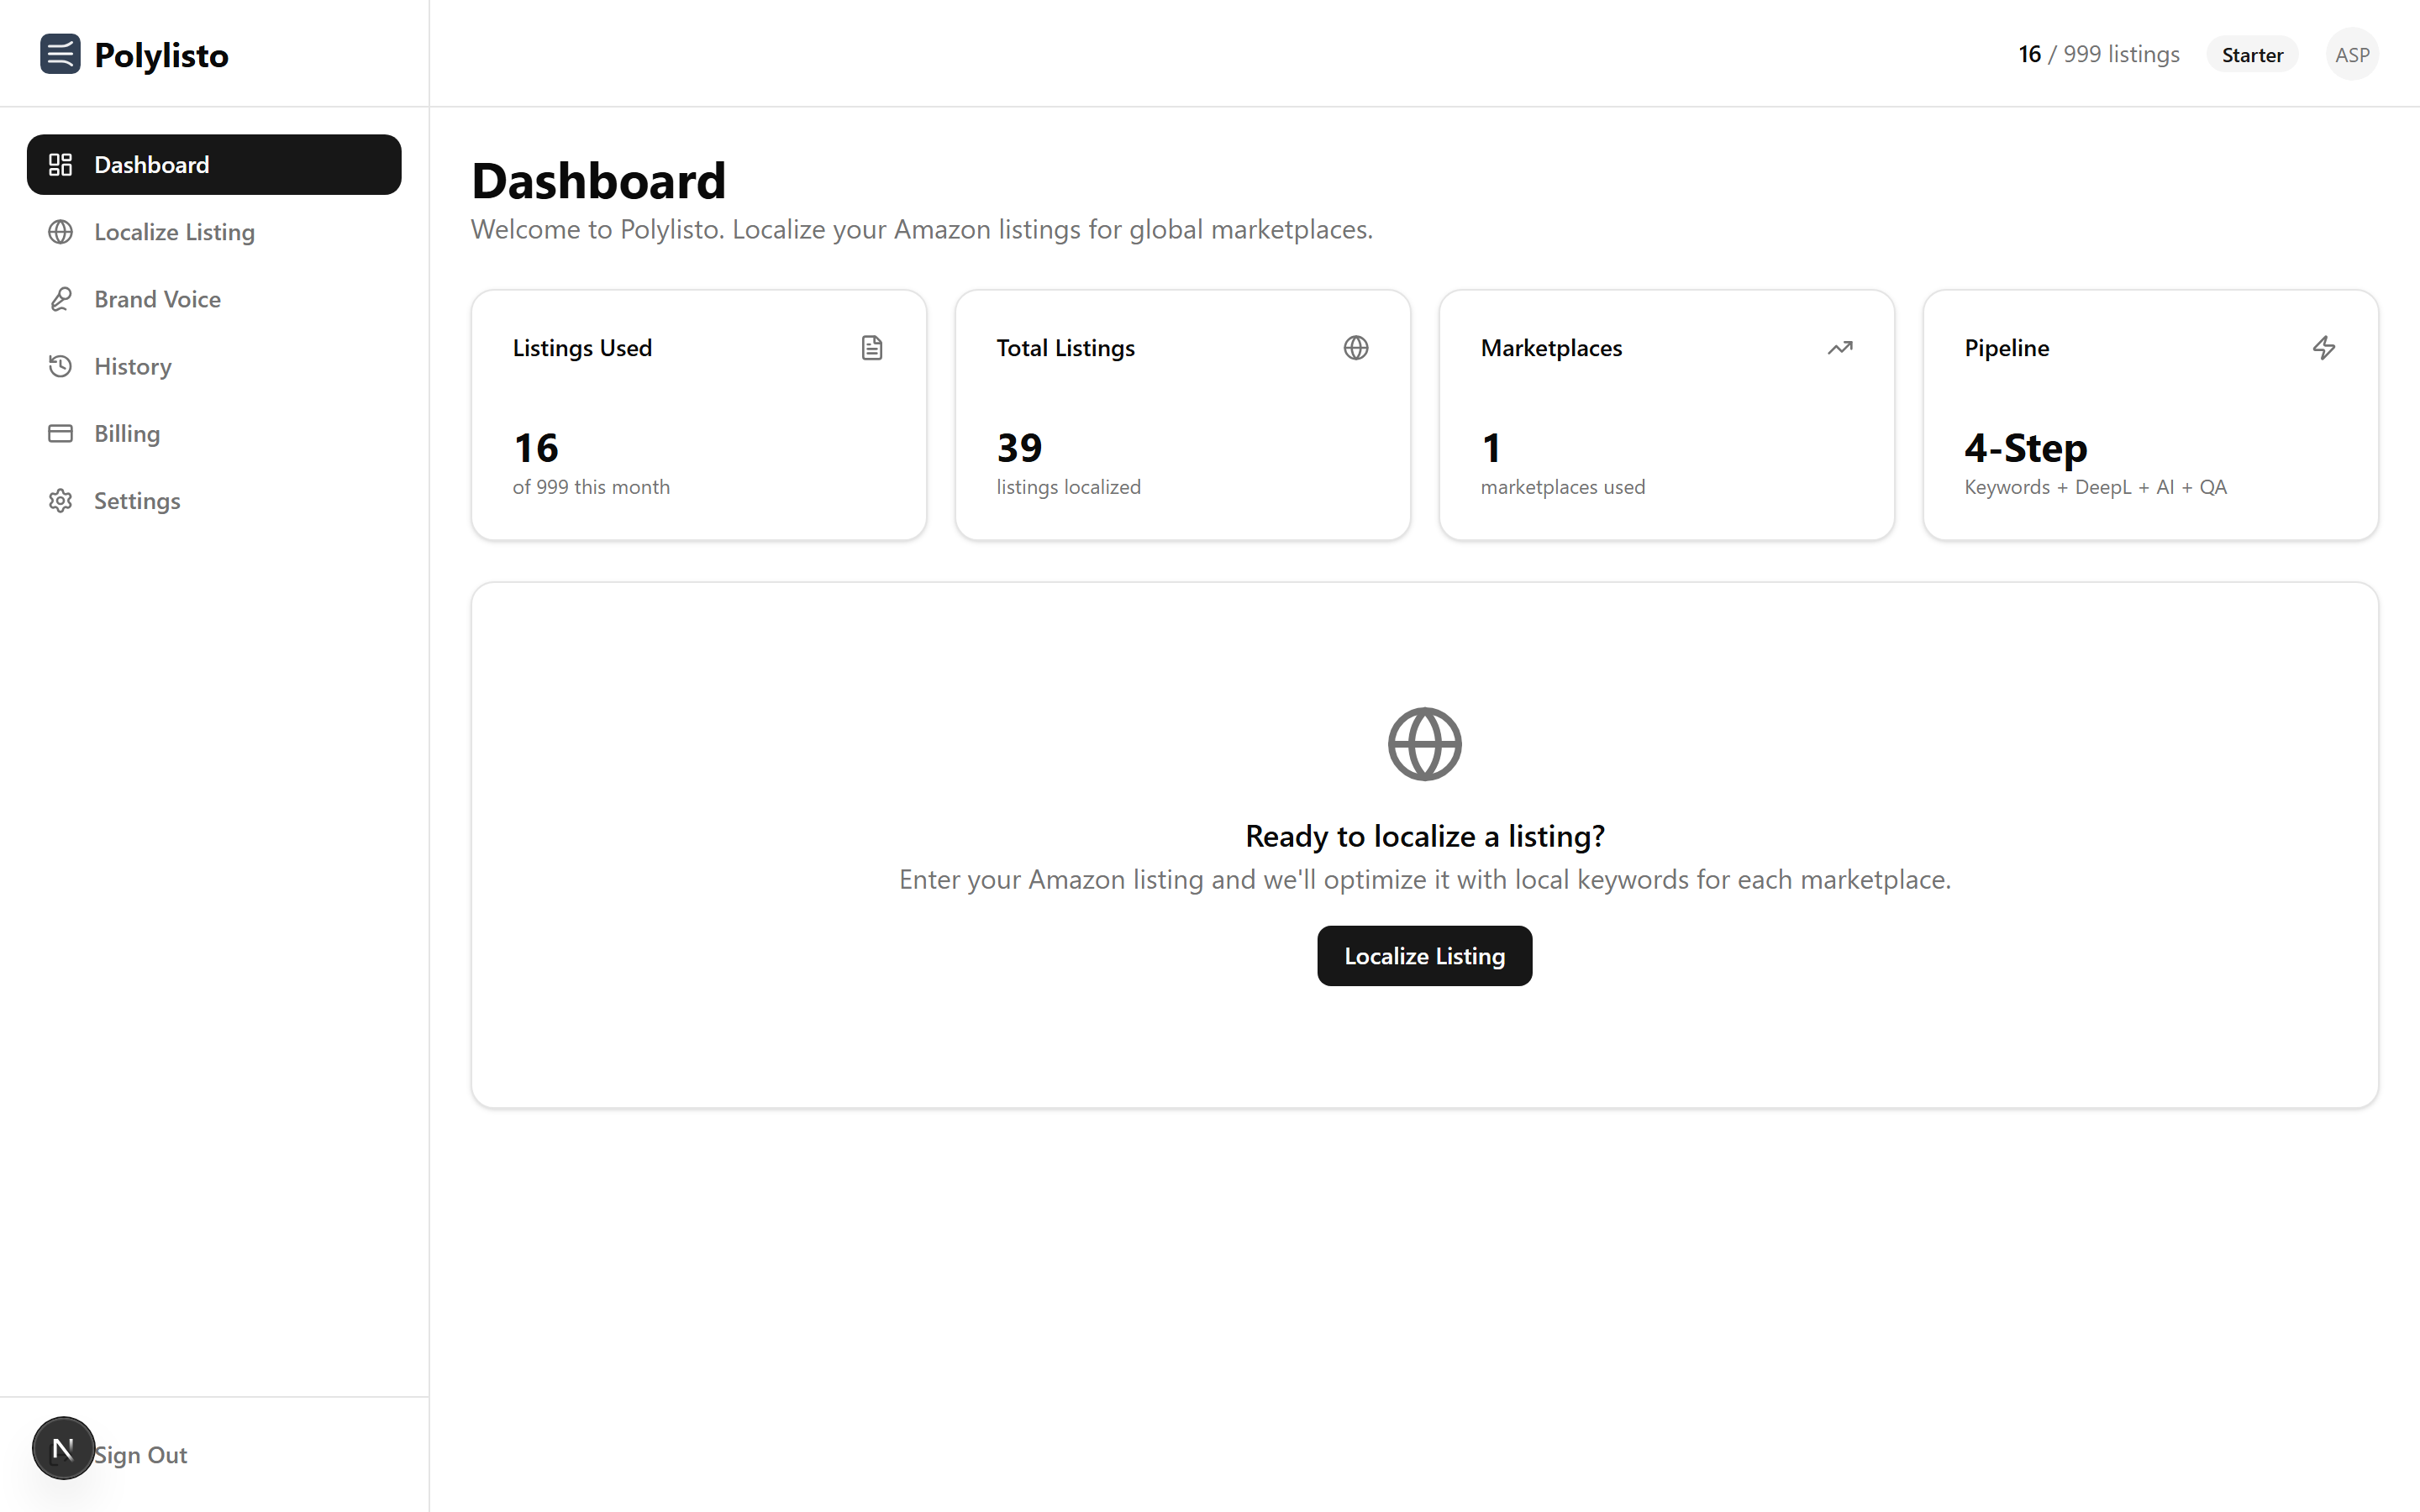Click Sign Out at the bottom
The height and width of the screenshot is (1512, 2420).
(140, 1454)
